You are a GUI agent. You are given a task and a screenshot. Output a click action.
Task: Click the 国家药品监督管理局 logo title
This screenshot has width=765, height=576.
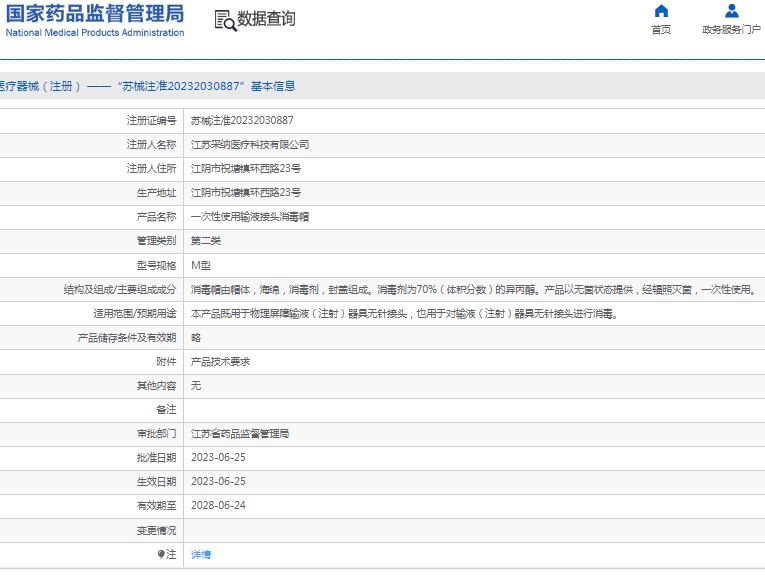[95, 13]
